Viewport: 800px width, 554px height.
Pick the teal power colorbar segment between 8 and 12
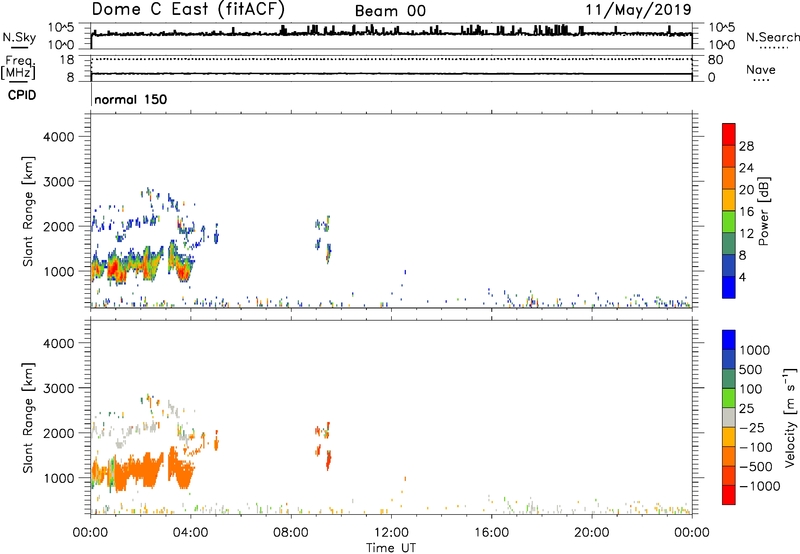729,244
